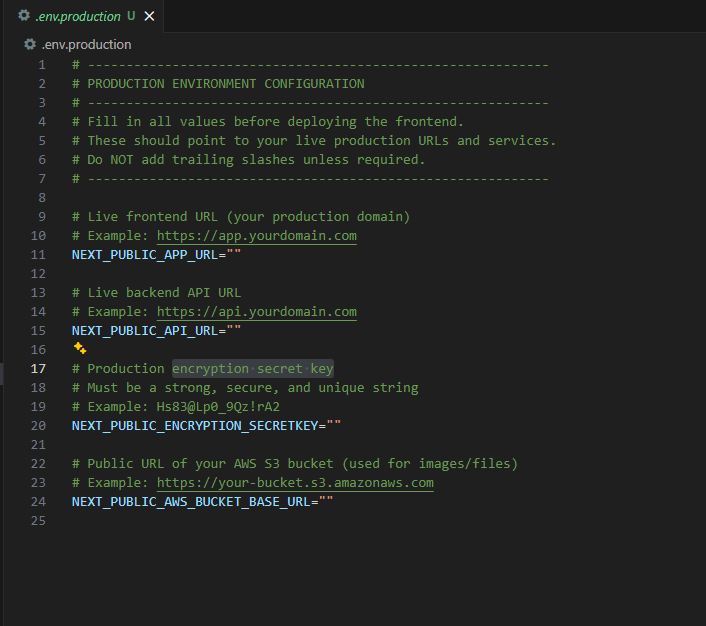706x626 pixels.
Task: Click line number 24 in the gutter
Action: (x=38, y=502)
